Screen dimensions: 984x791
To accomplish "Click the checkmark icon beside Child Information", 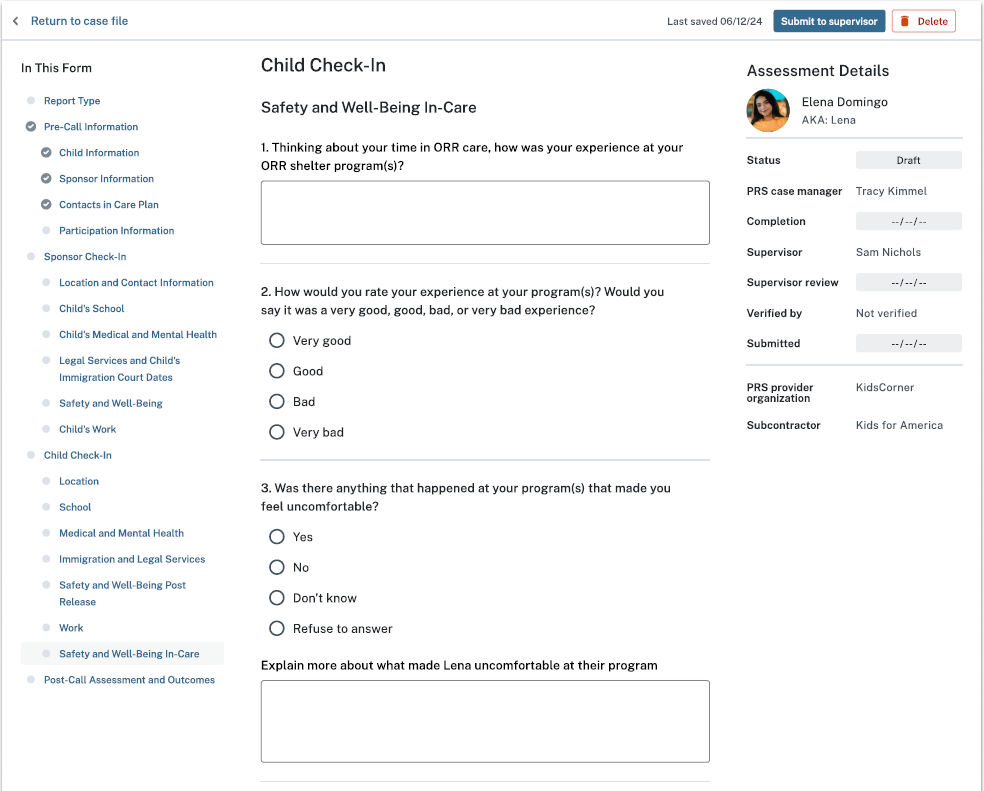I will coord(46,153).
